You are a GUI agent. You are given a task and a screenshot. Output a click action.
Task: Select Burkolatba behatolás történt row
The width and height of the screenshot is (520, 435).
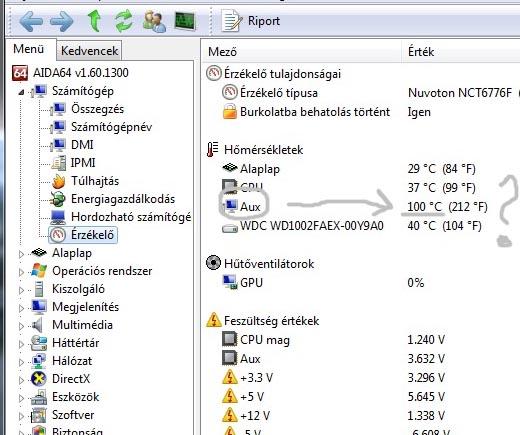coord(315,112)
